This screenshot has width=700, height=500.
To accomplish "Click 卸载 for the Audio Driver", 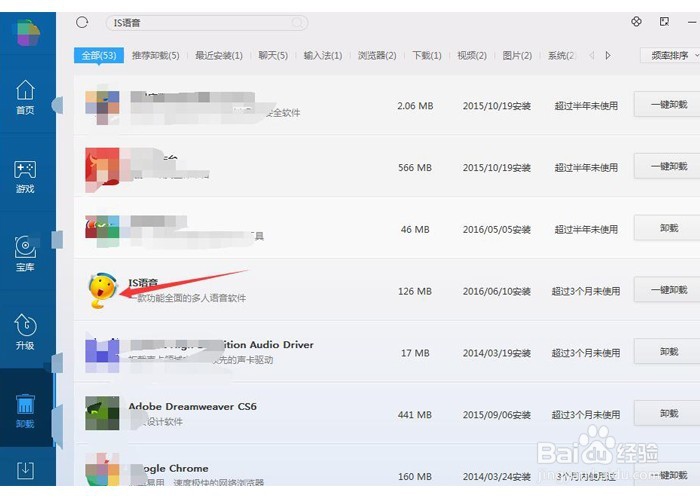I will 668,352.
